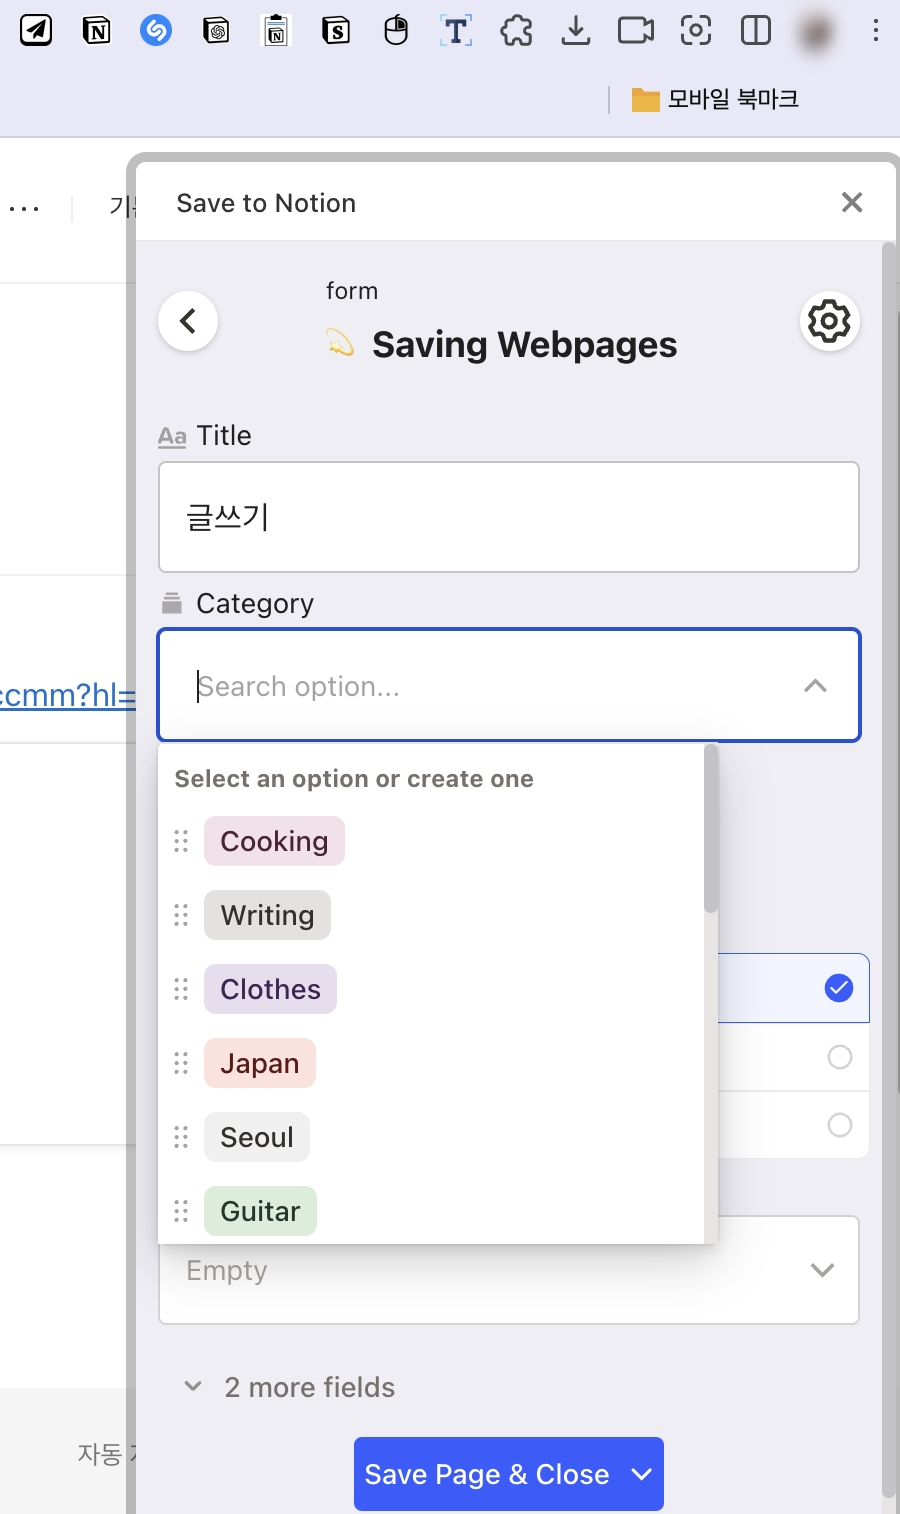
Task: Click the ChatGPT knot extension icon
Action: 216,31
